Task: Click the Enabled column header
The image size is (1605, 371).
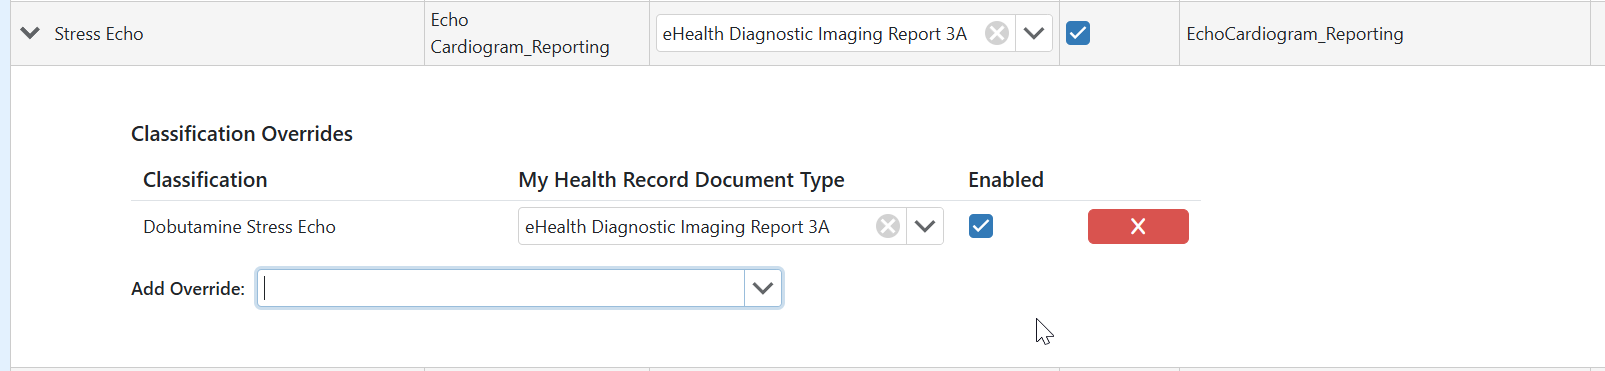Action: point(1006,179)
